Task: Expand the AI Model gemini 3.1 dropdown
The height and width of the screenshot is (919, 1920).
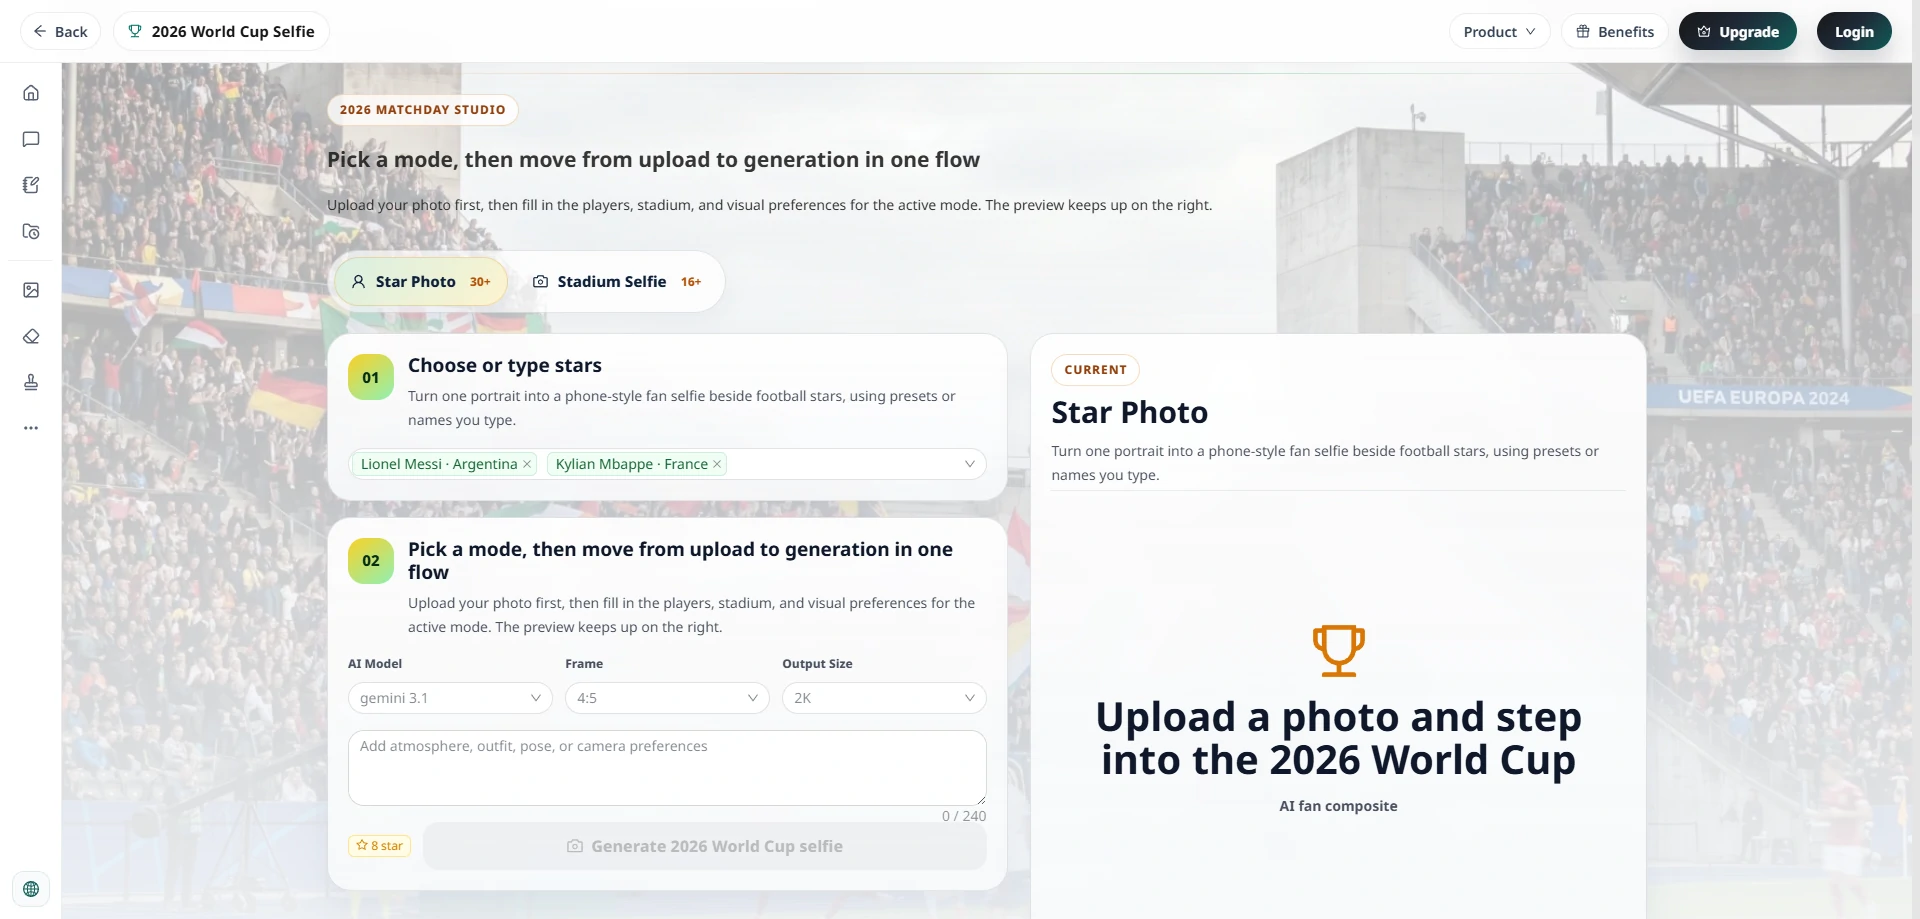Action: coord(450,698)
